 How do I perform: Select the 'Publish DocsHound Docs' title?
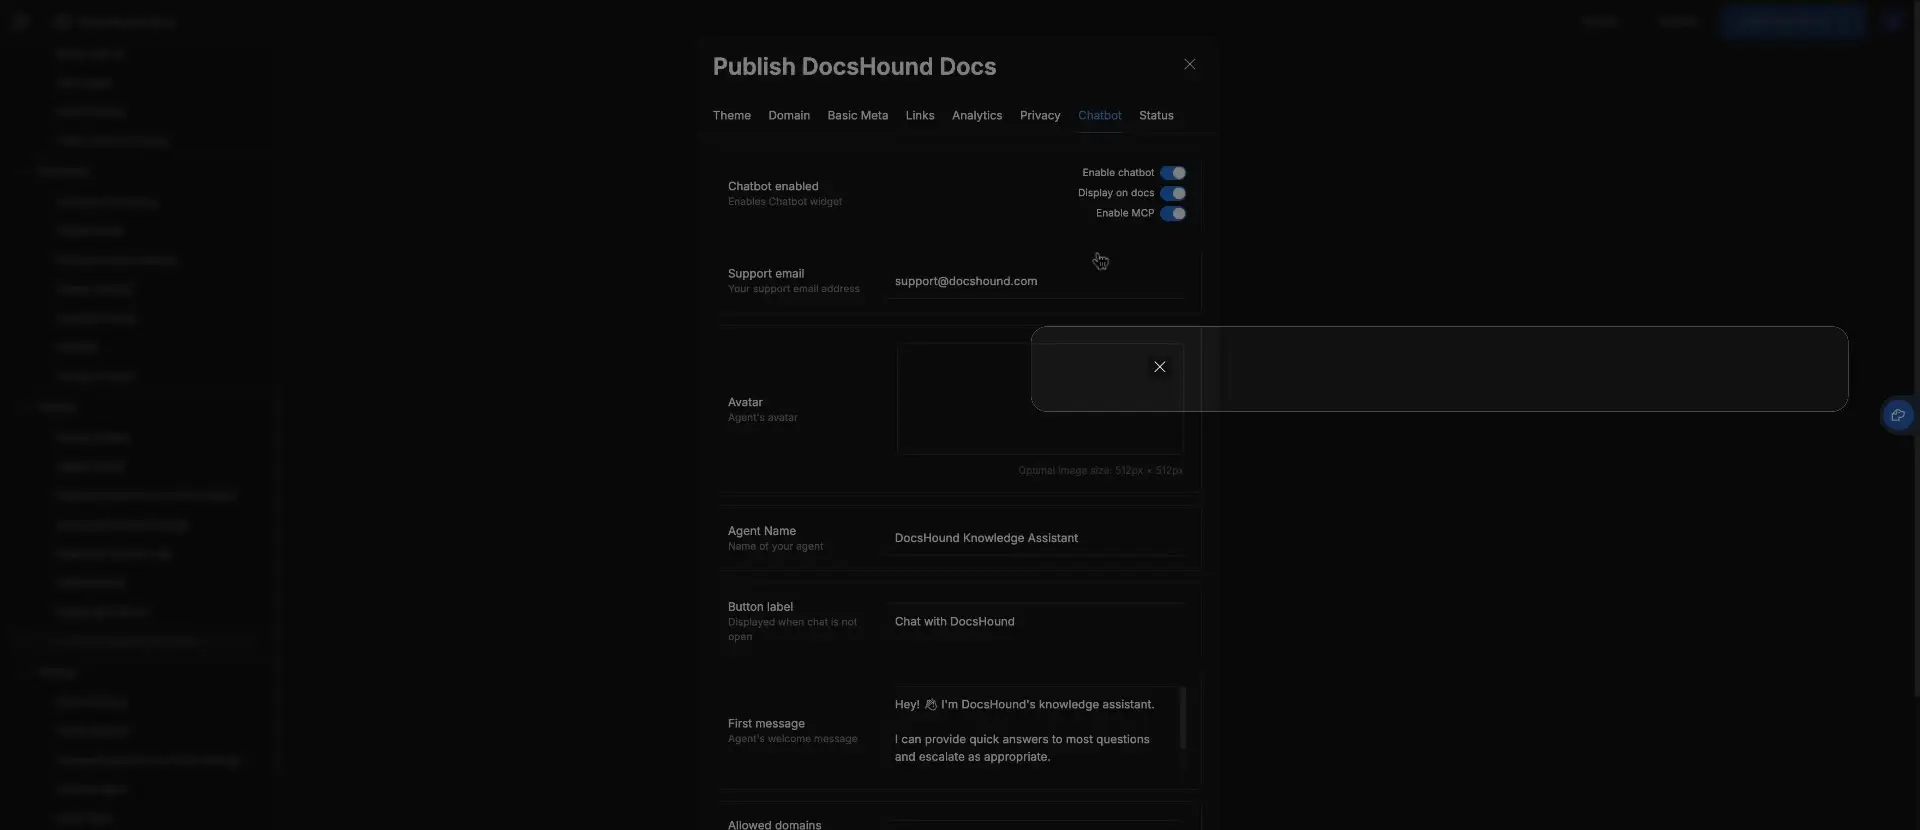[x=854, y=67]
